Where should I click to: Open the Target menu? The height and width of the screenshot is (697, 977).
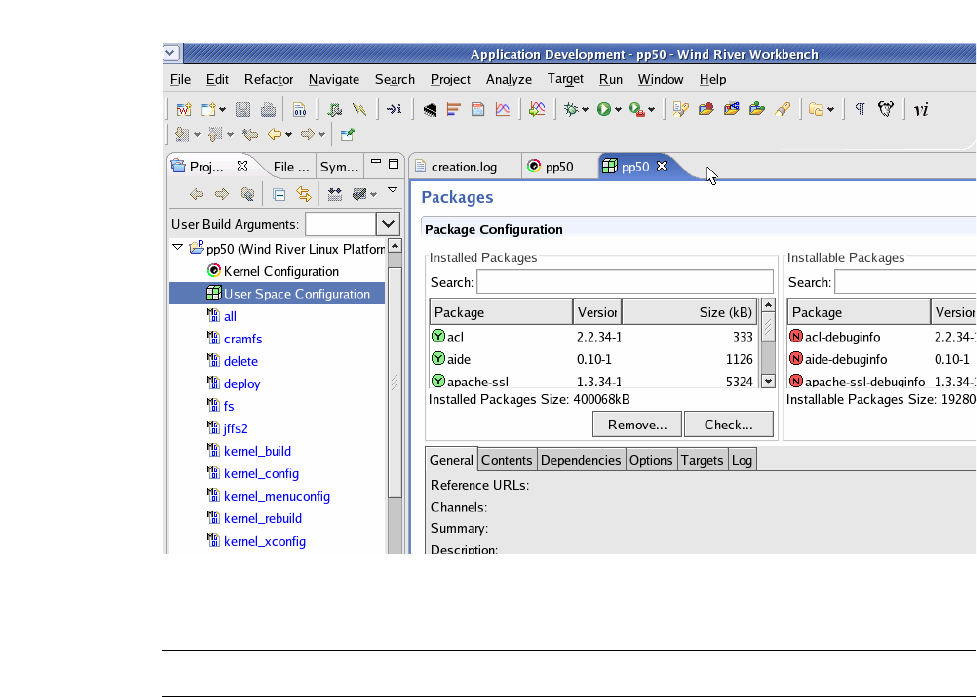pyautogui.click(x=565, y=79)
